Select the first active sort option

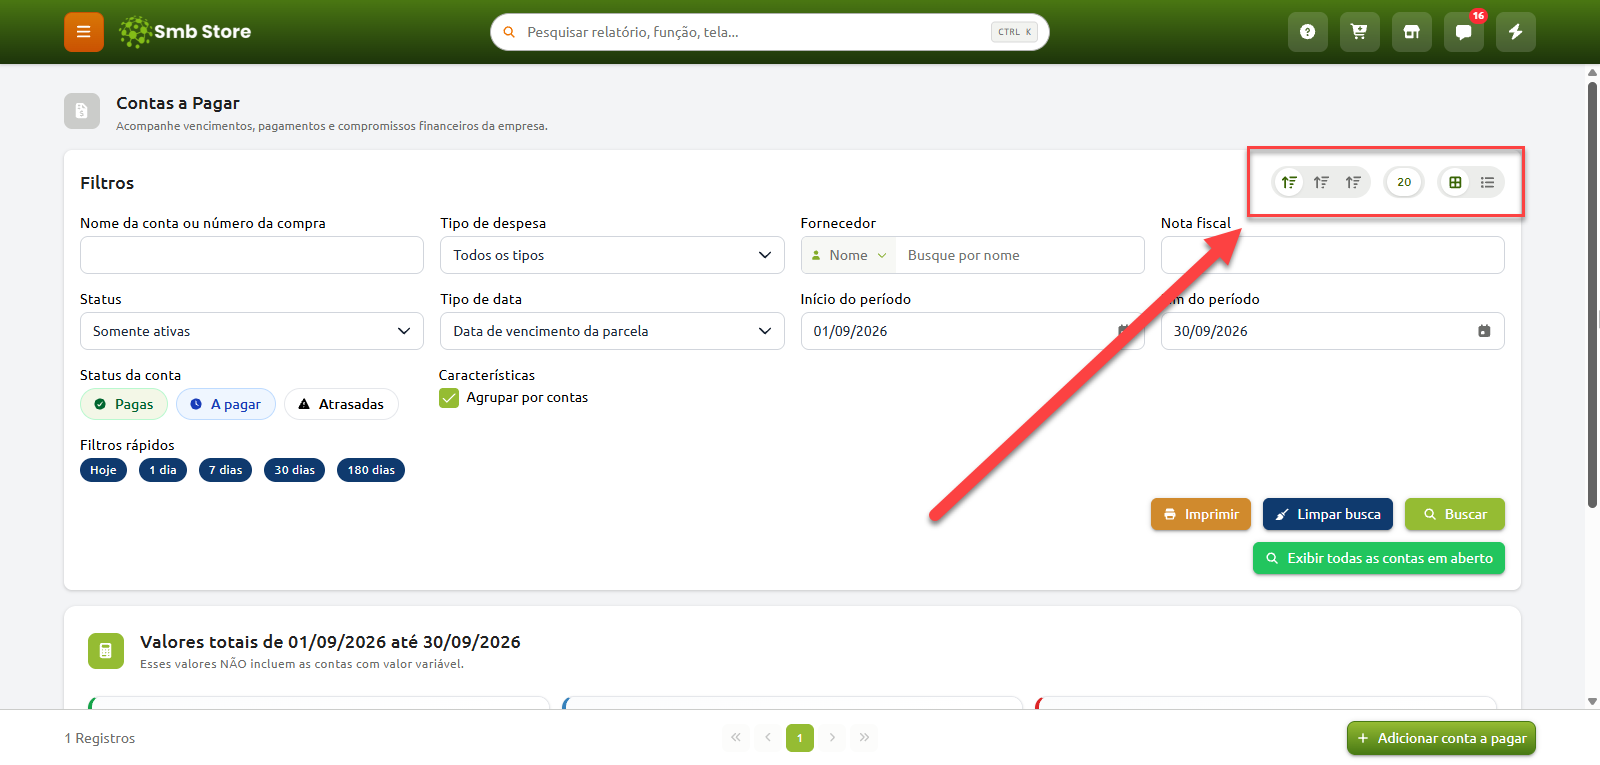[1289, 182]
